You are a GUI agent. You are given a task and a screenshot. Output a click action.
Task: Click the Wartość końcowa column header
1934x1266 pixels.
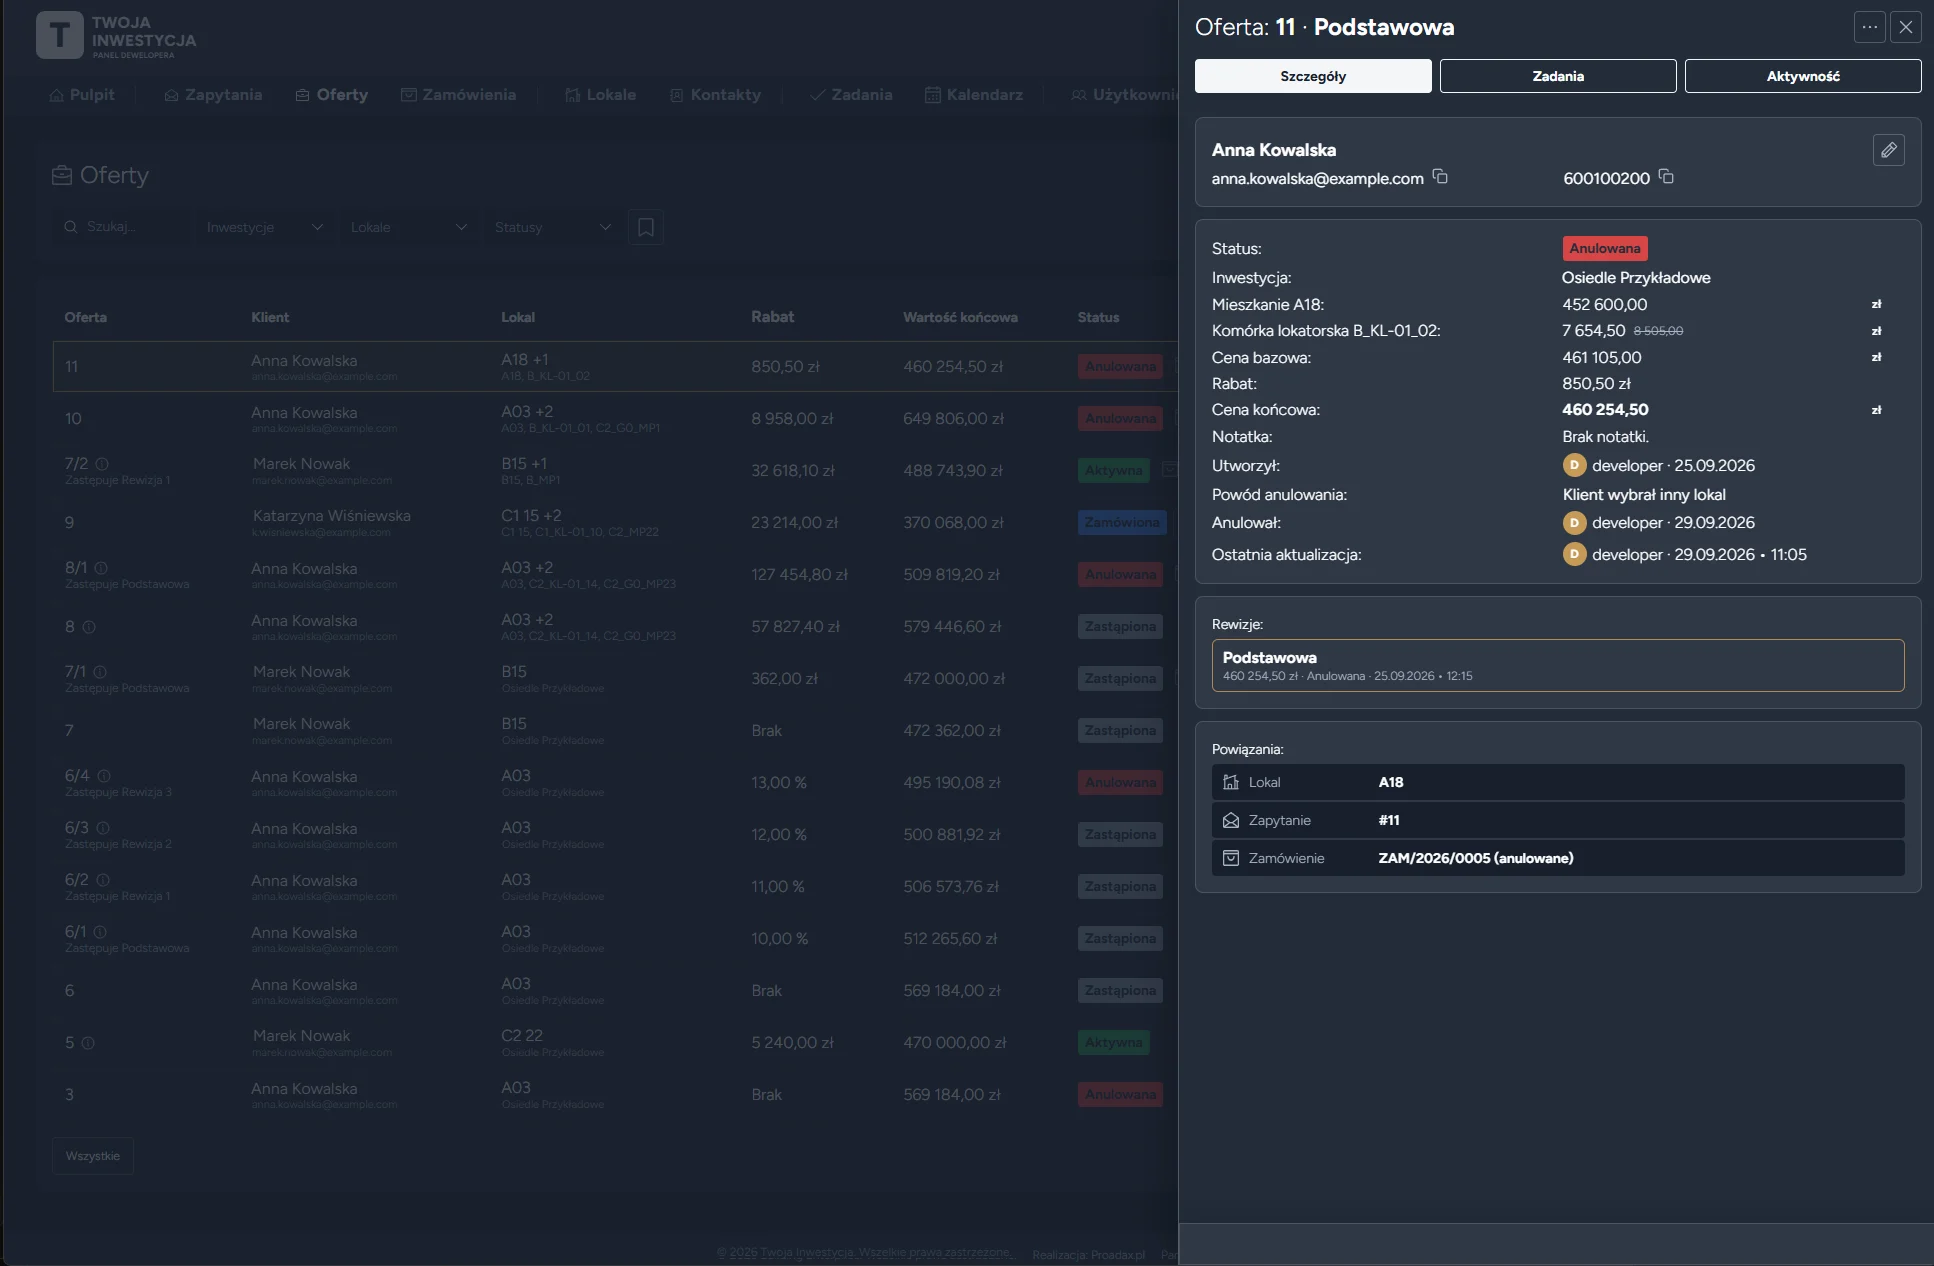click(960, 317)
